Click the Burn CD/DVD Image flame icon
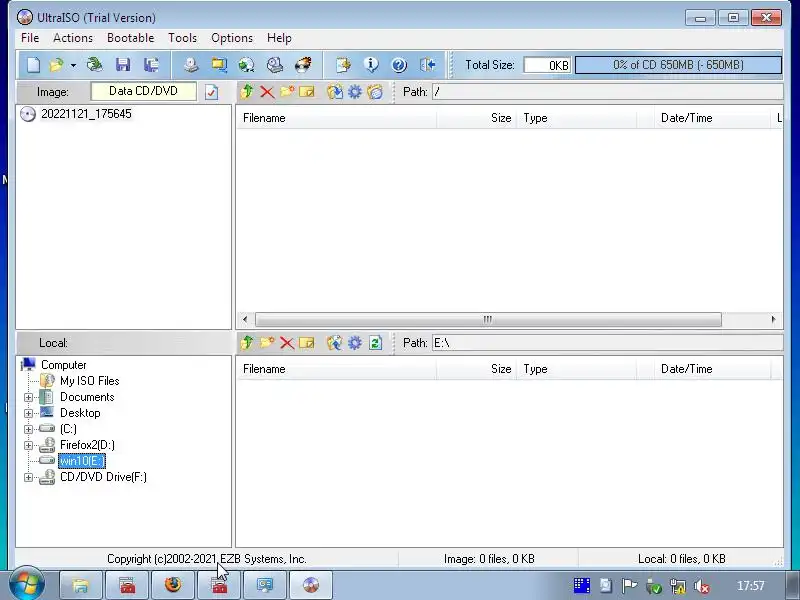The width and height of the screenshot is (800, 600). tap(303, 65)
